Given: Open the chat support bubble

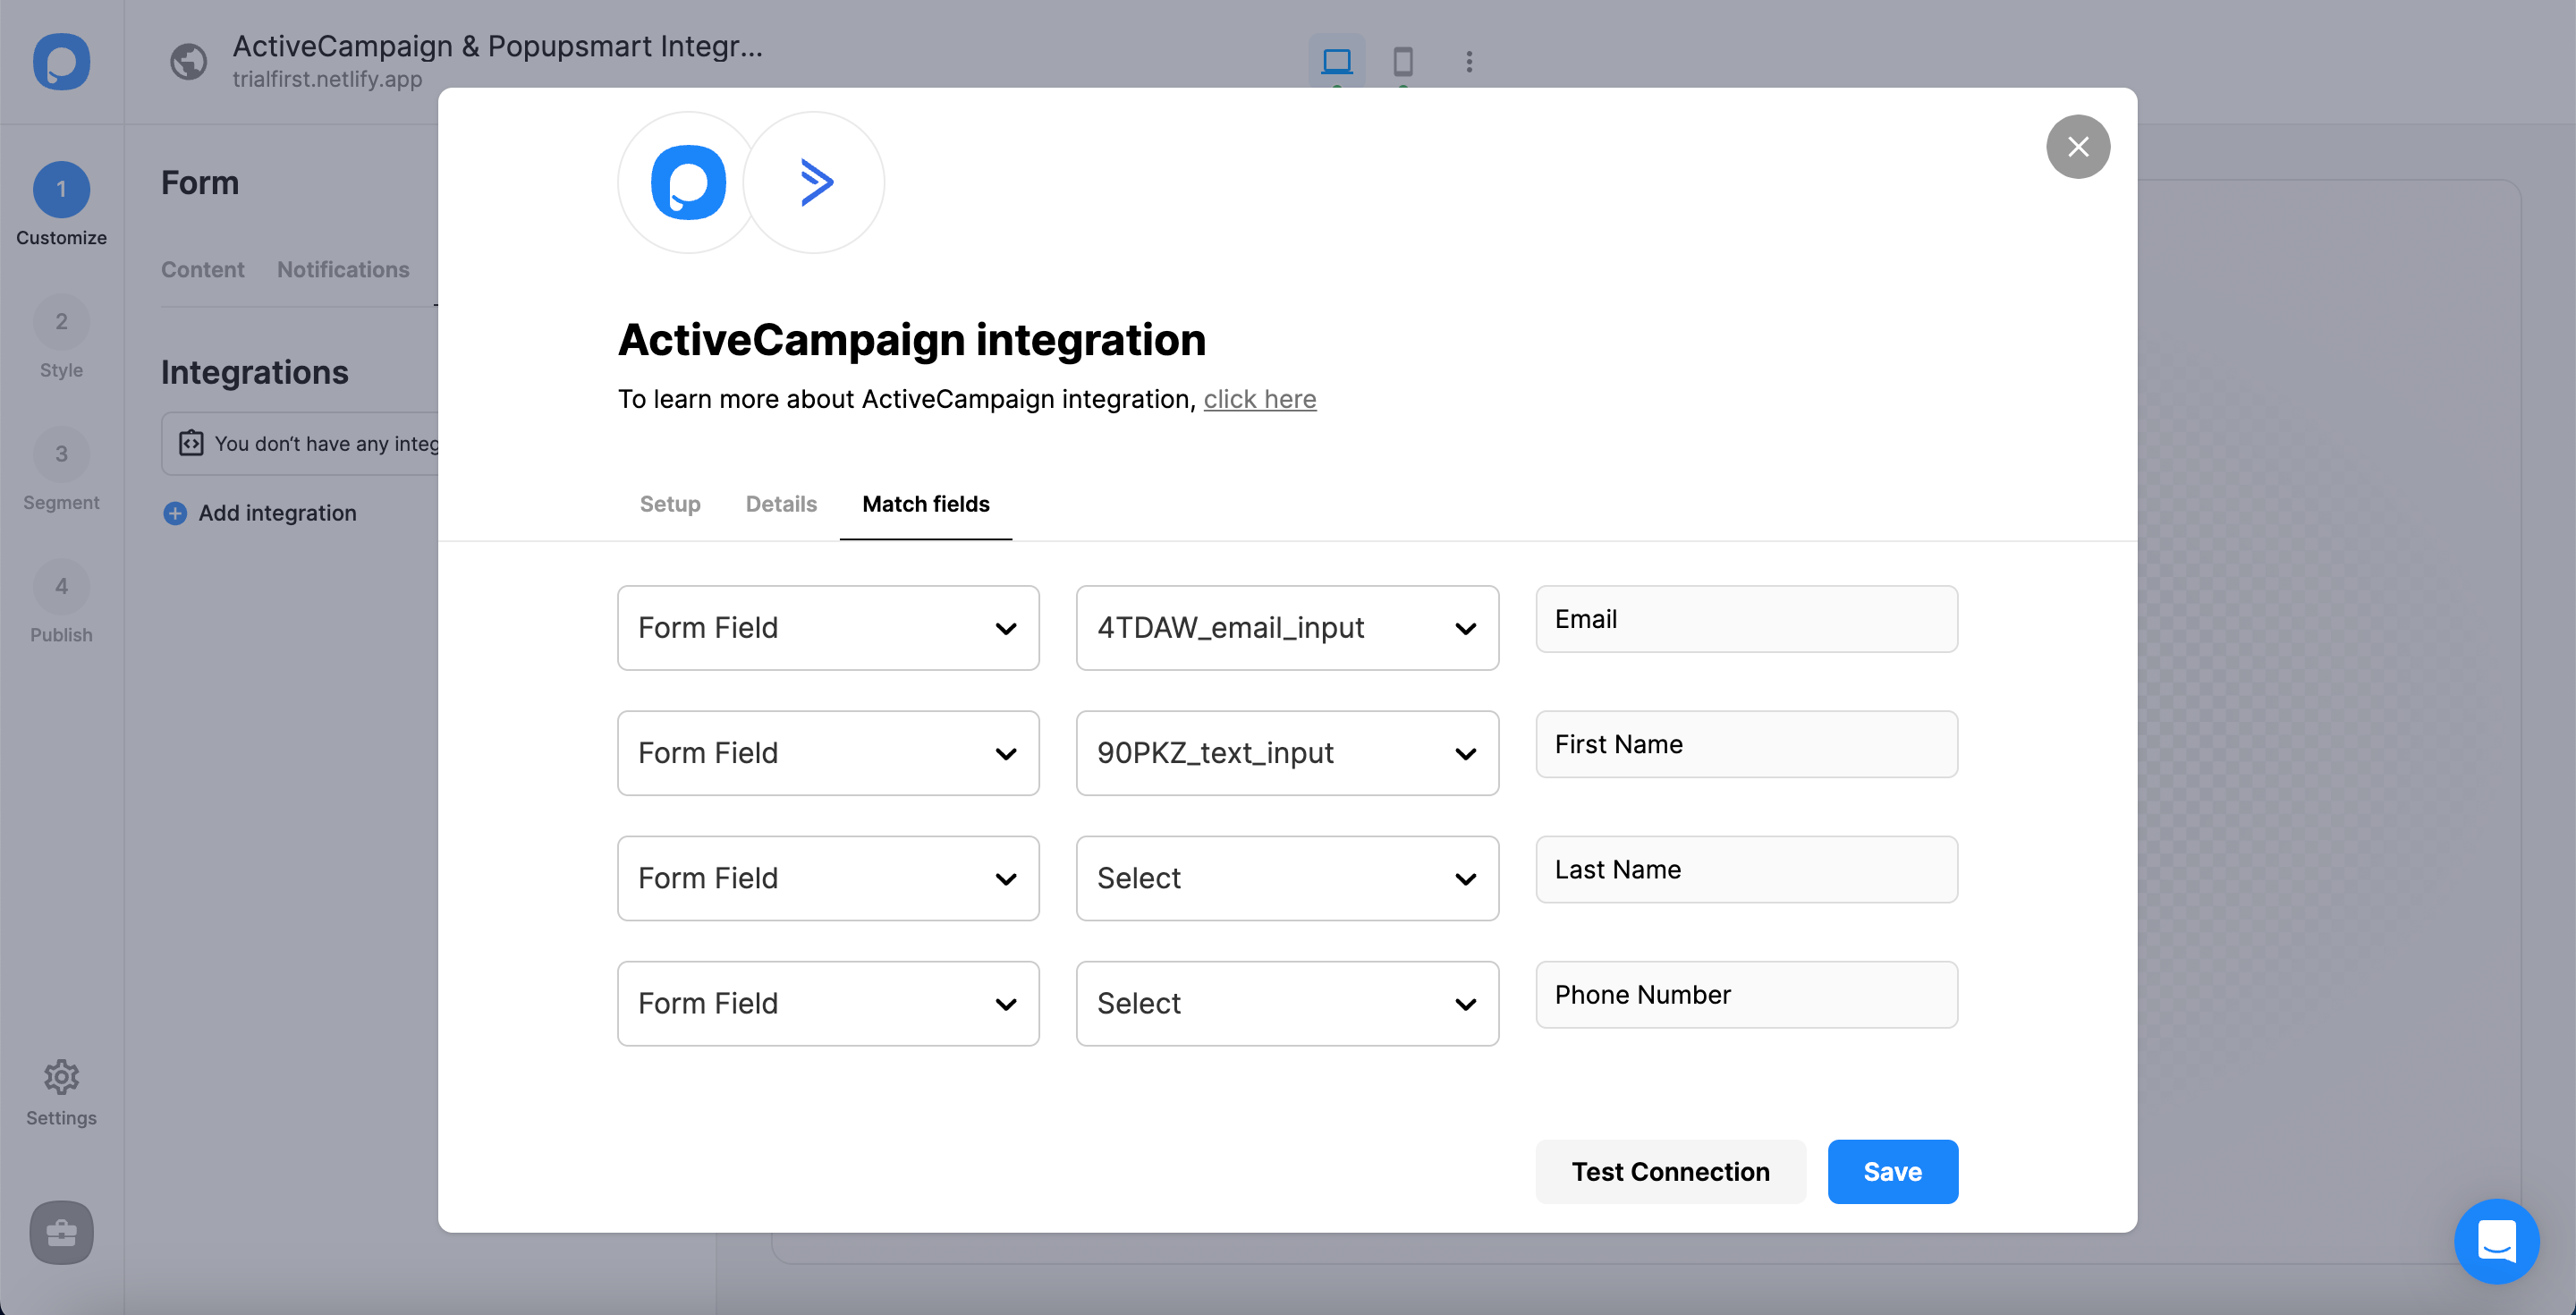Looking at the screenshot, I should [2496, 1241].
